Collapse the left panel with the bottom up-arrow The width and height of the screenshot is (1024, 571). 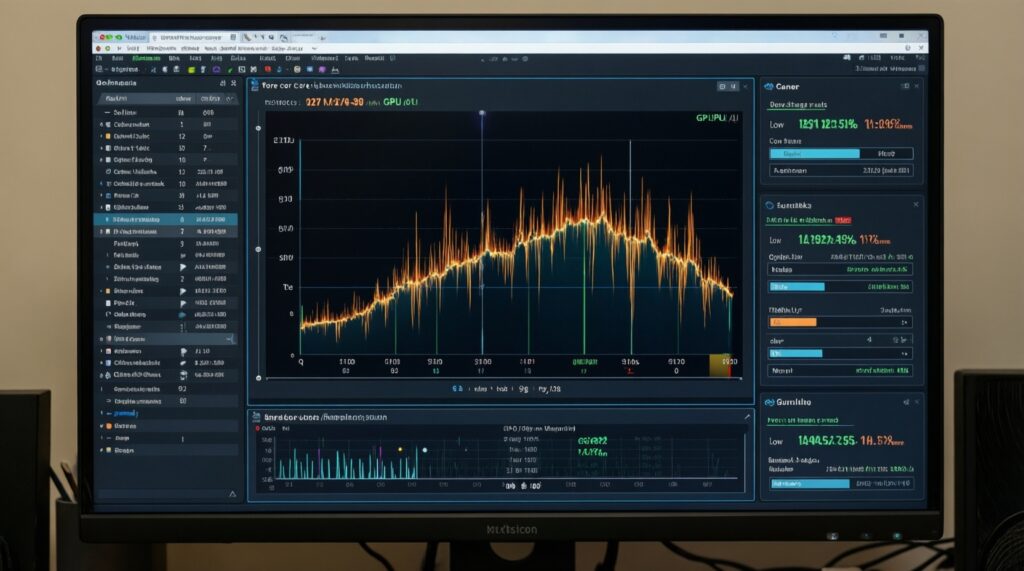[232, 493]
